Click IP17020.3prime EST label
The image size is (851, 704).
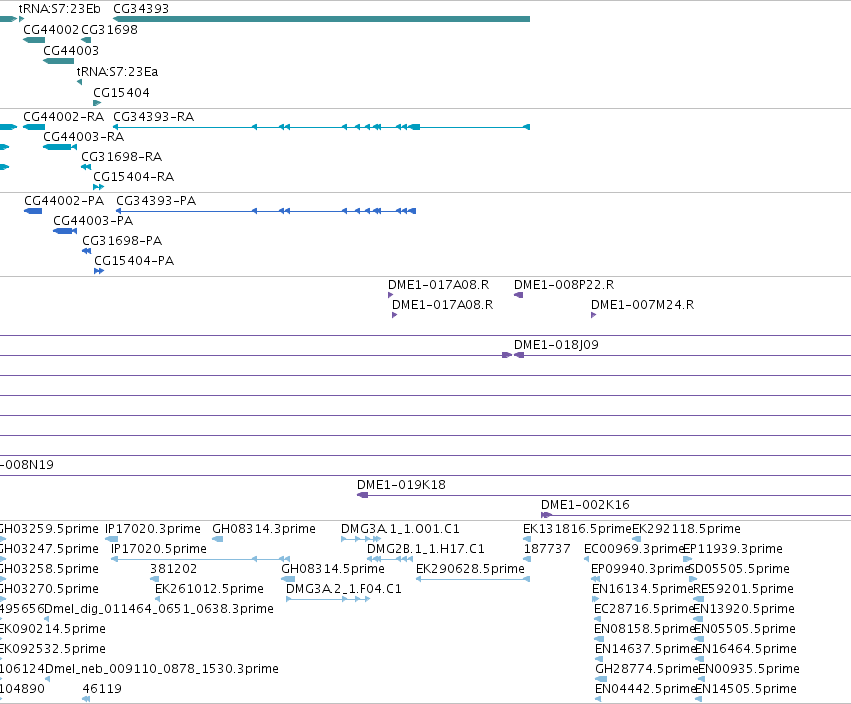pos(153,529)
